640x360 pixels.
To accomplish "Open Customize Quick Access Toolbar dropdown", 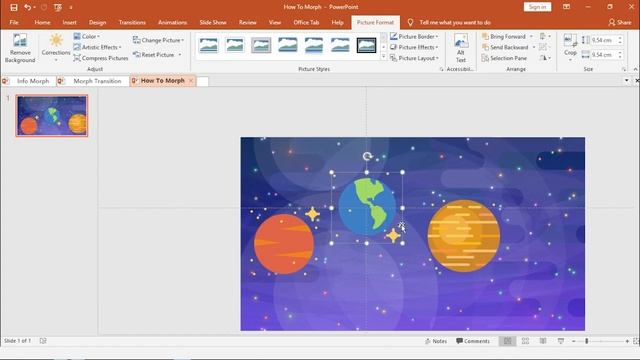I will click(71, 7).
